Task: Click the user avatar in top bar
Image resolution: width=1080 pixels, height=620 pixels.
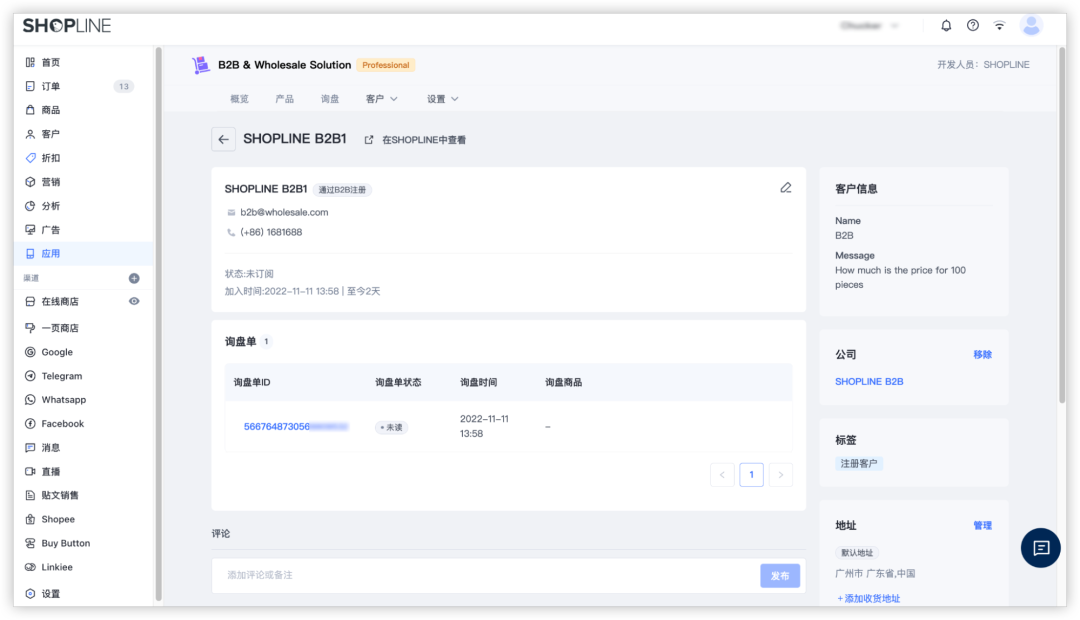Action: point(1031,25)
